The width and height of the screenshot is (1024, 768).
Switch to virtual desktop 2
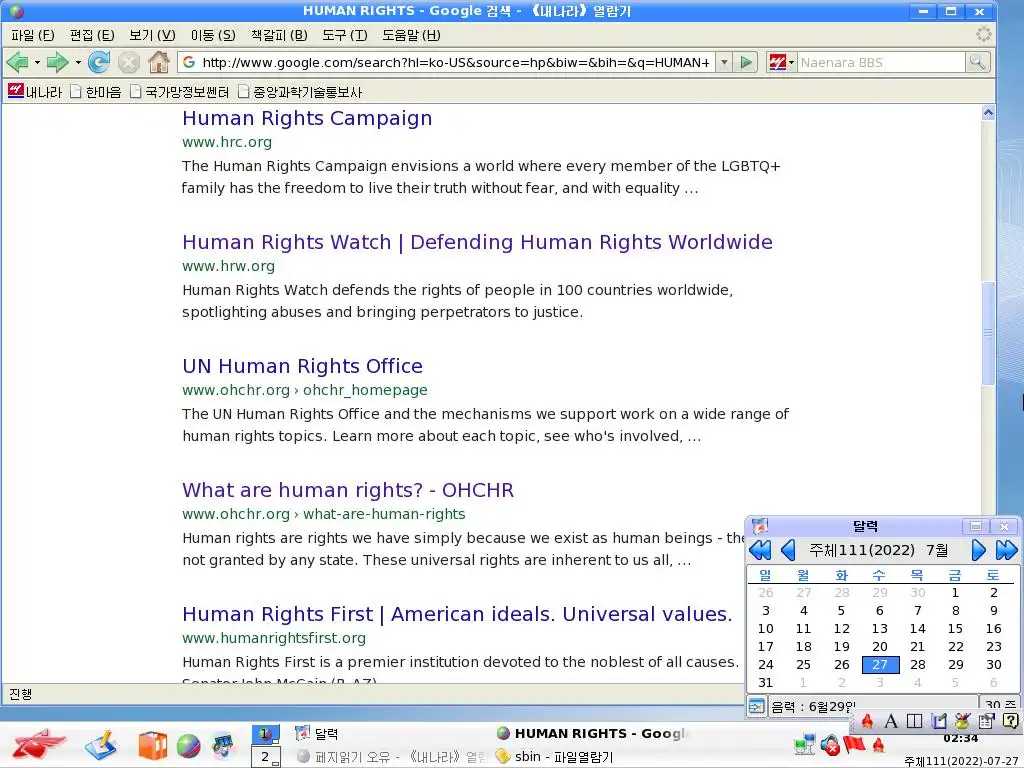pos(266,757)
